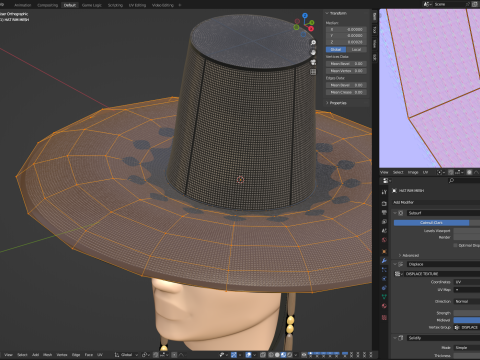Open the Particles properties tab icon
Viewport: 480px width, 360px height.
pos(384,270)
